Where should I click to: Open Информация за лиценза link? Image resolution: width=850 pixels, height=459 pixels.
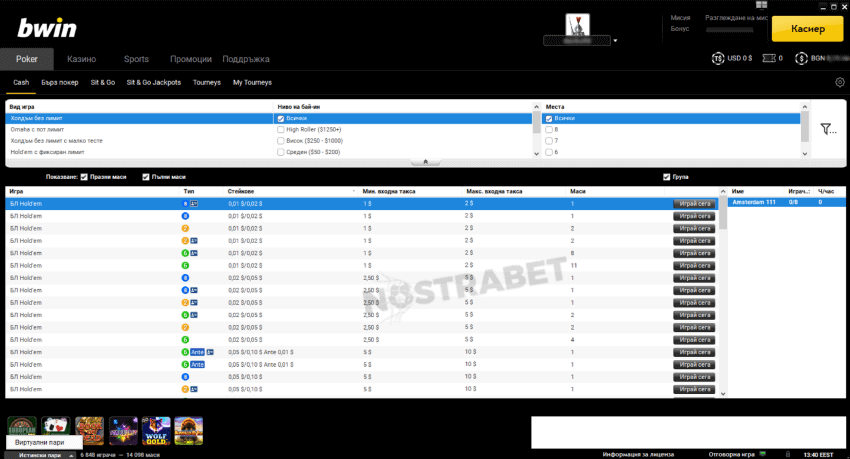coord(638,455)
